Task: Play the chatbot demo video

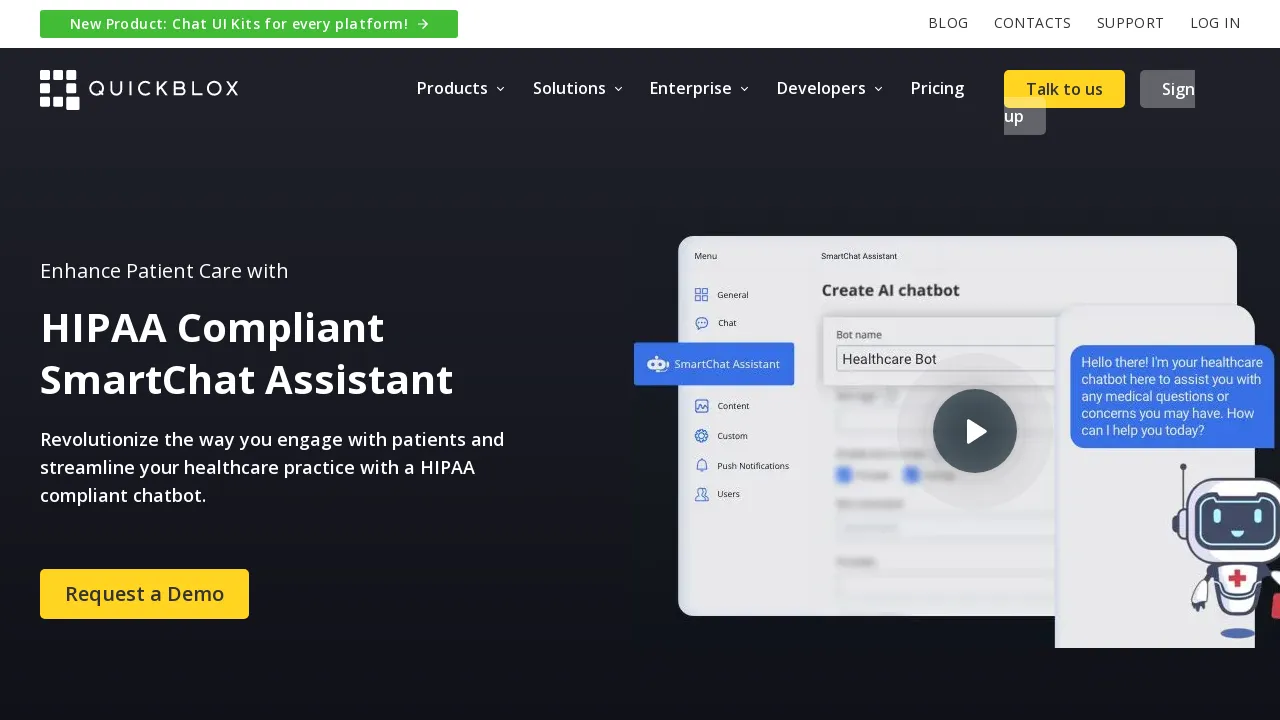Action: [975, 431]
